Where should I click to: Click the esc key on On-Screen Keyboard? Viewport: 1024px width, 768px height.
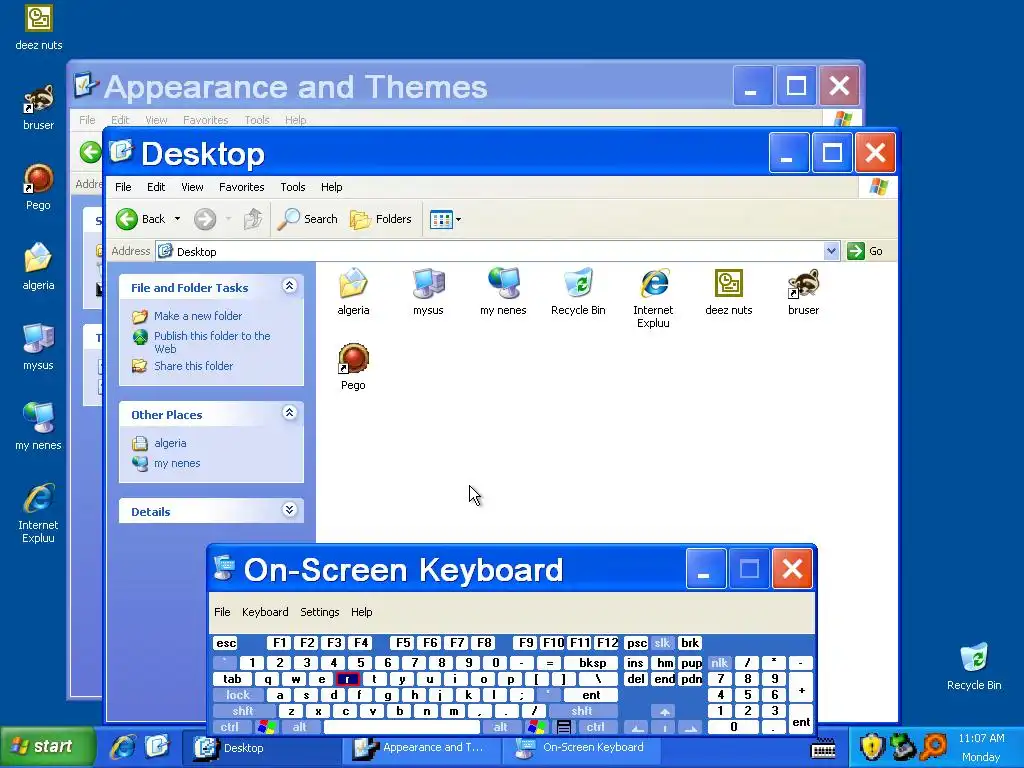226,643
